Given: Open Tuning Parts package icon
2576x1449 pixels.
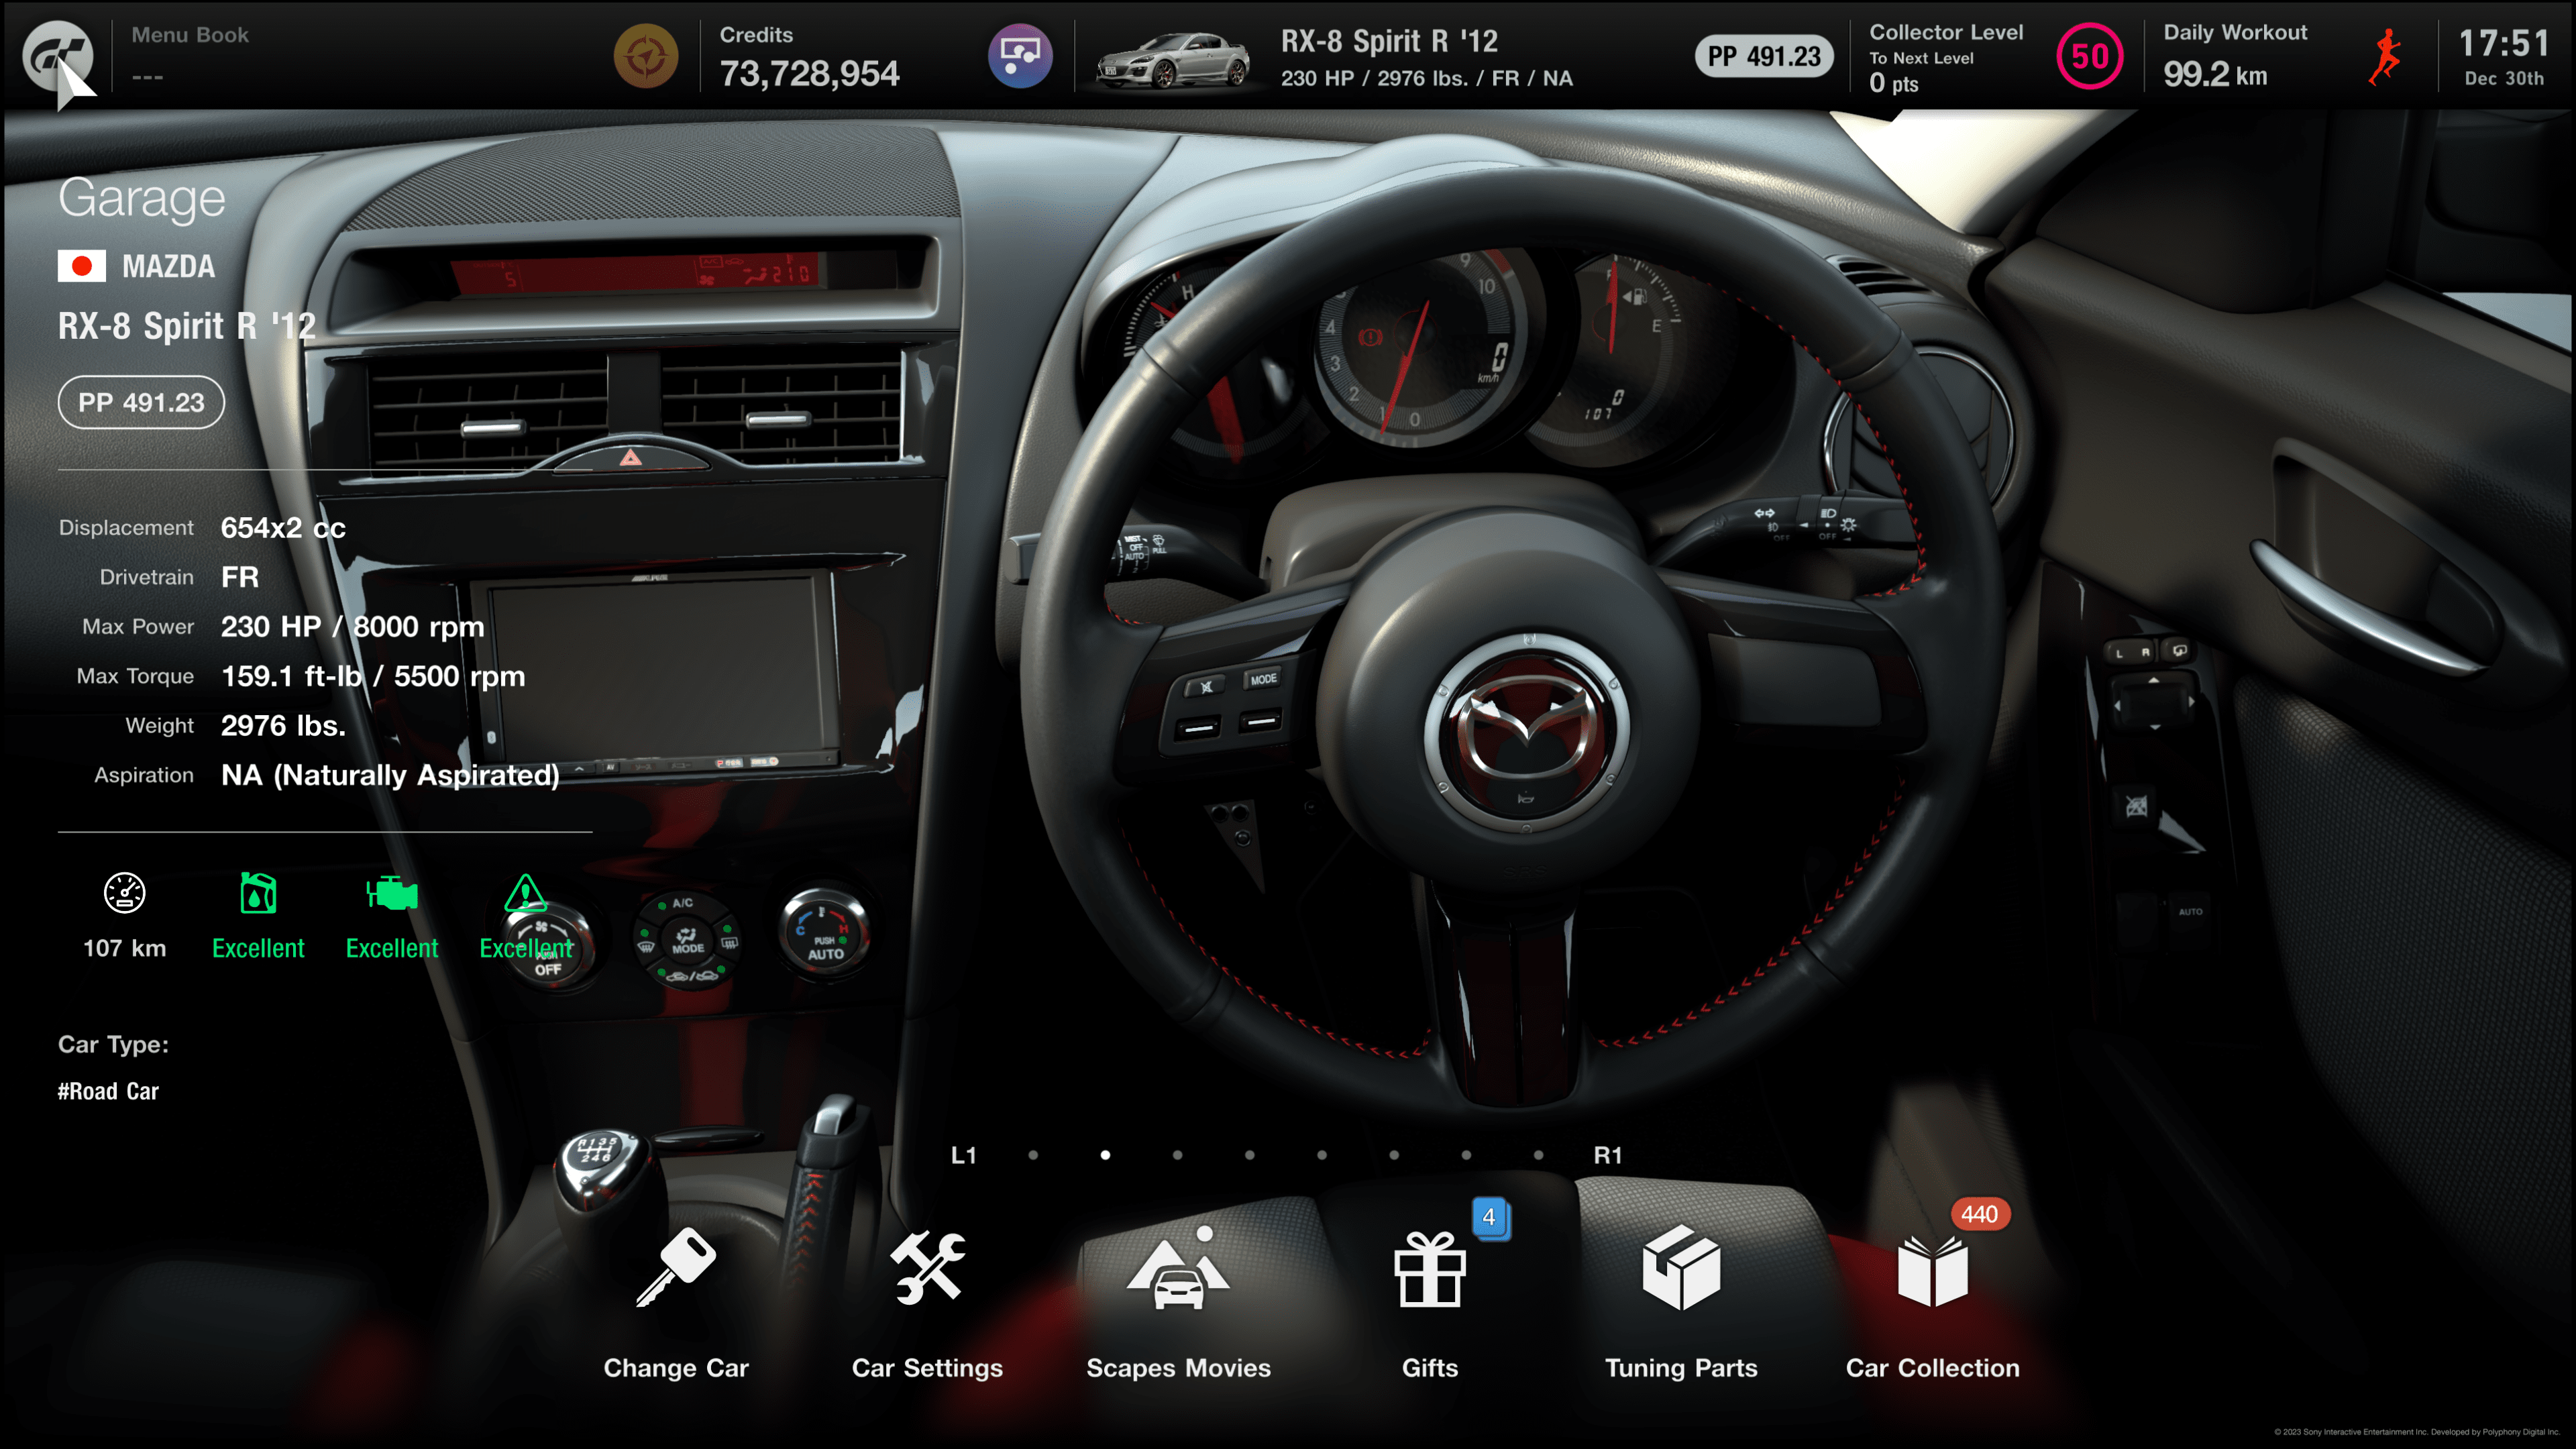Looking at the screenshot, I should click(x=1681, y=1268).
